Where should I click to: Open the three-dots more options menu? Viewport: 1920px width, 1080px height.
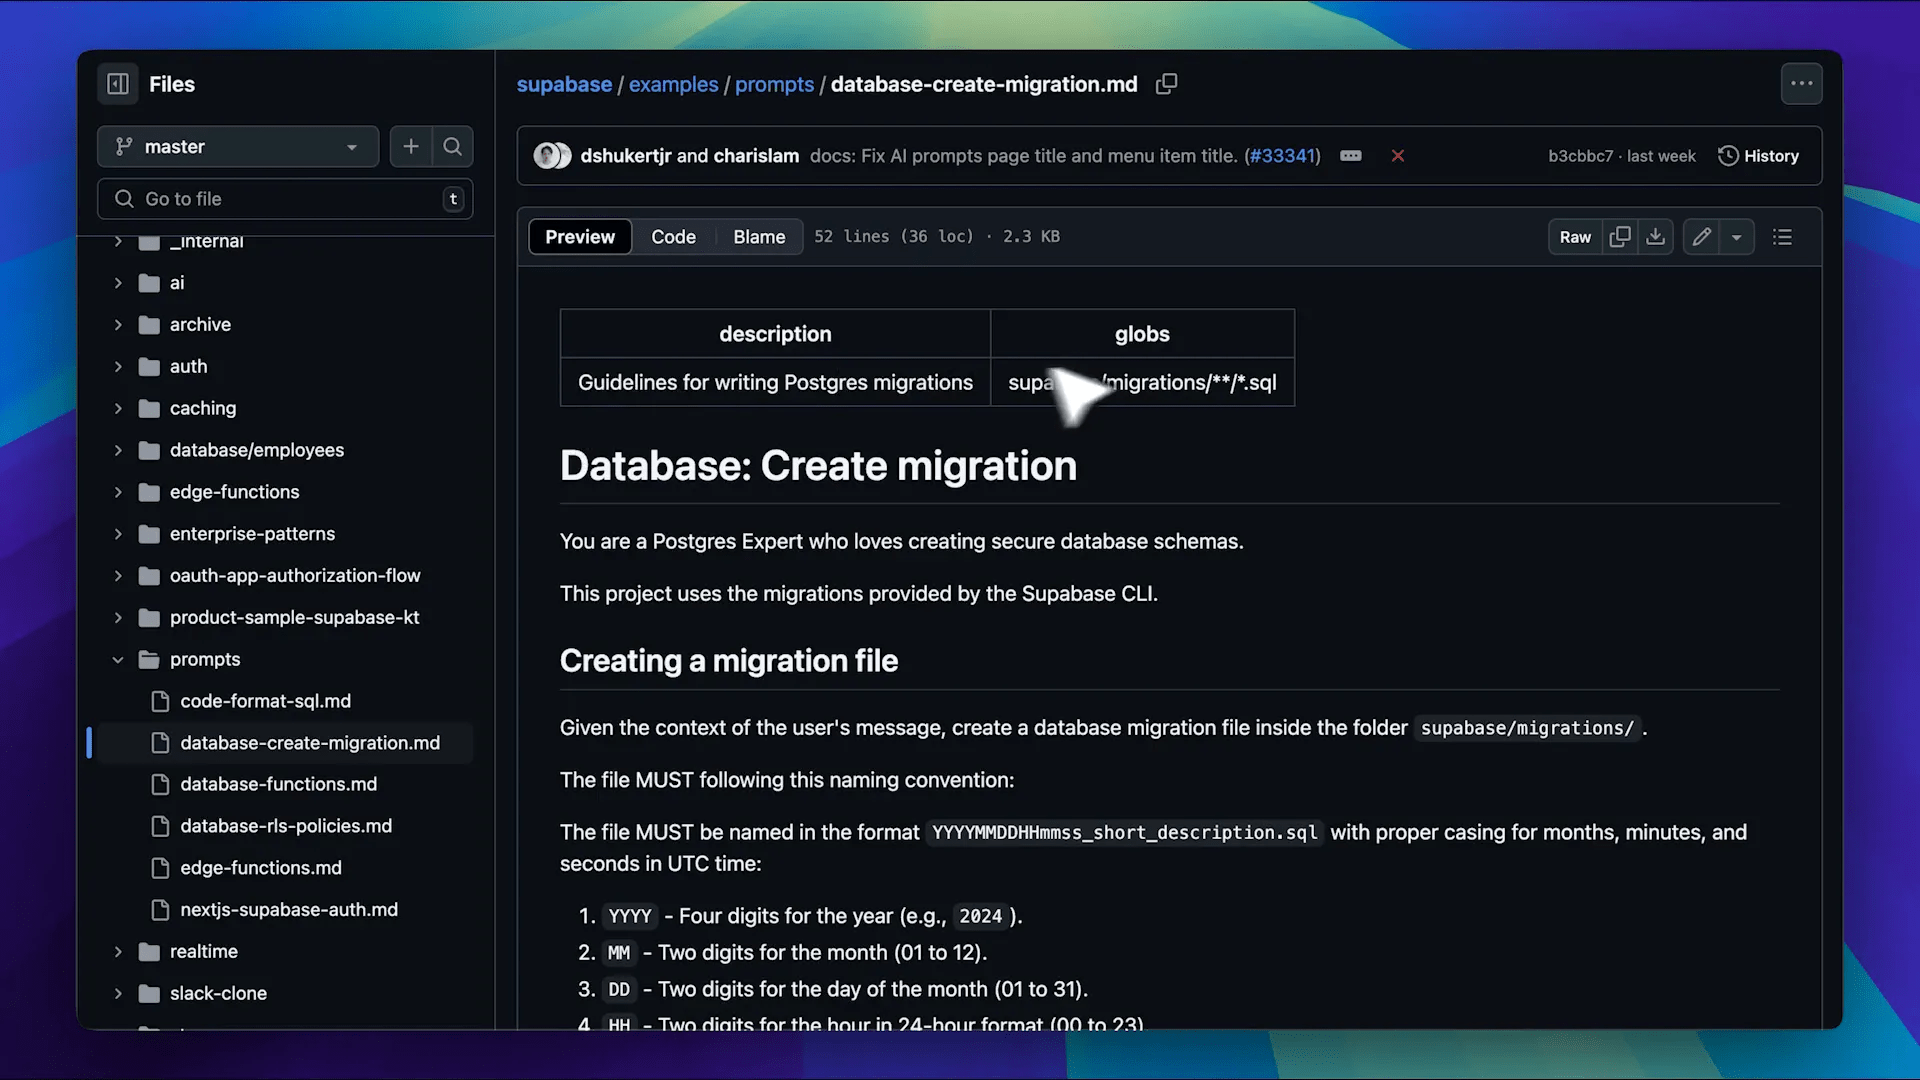coord(1801,84)
